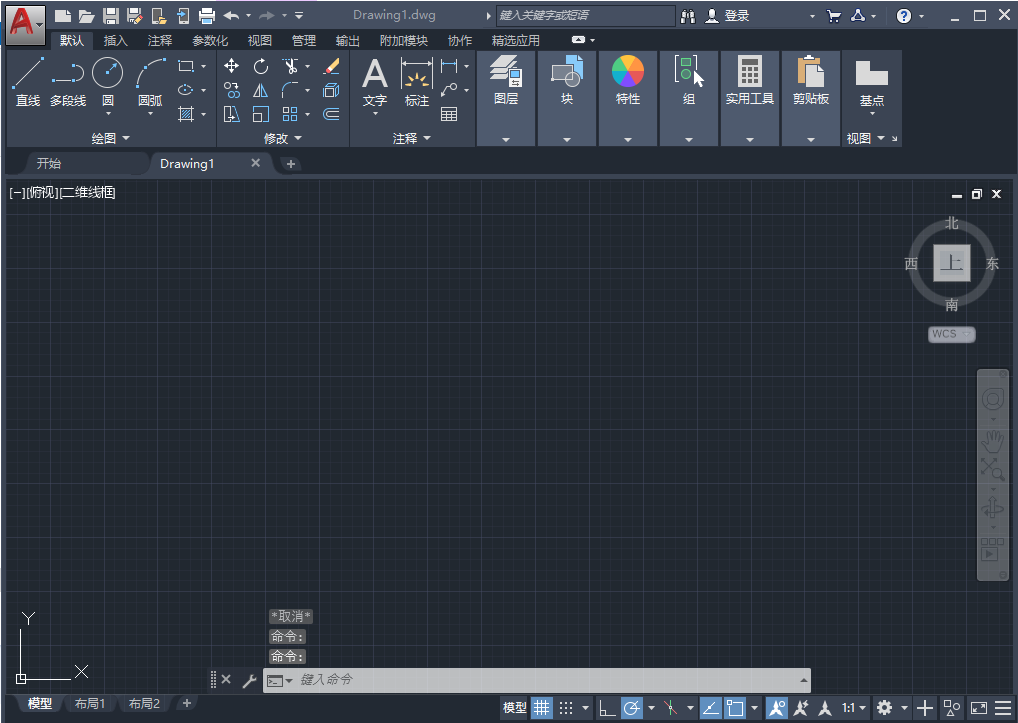Click the WCS label below ViewCube

coord(949,334)
